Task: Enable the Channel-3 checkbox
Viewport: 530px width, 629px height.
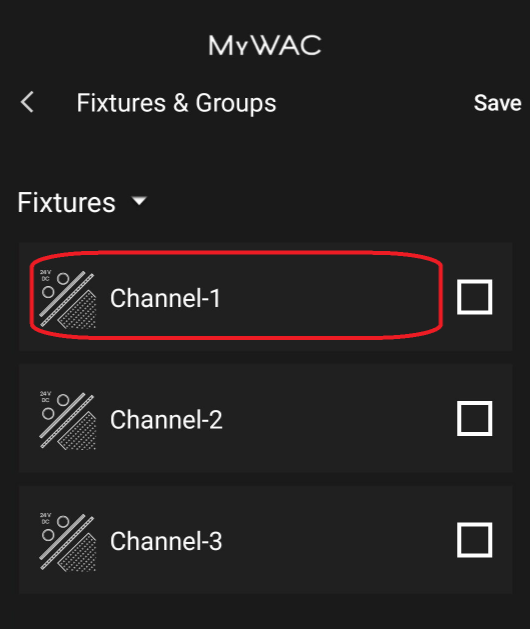Action: pos(475,540)
